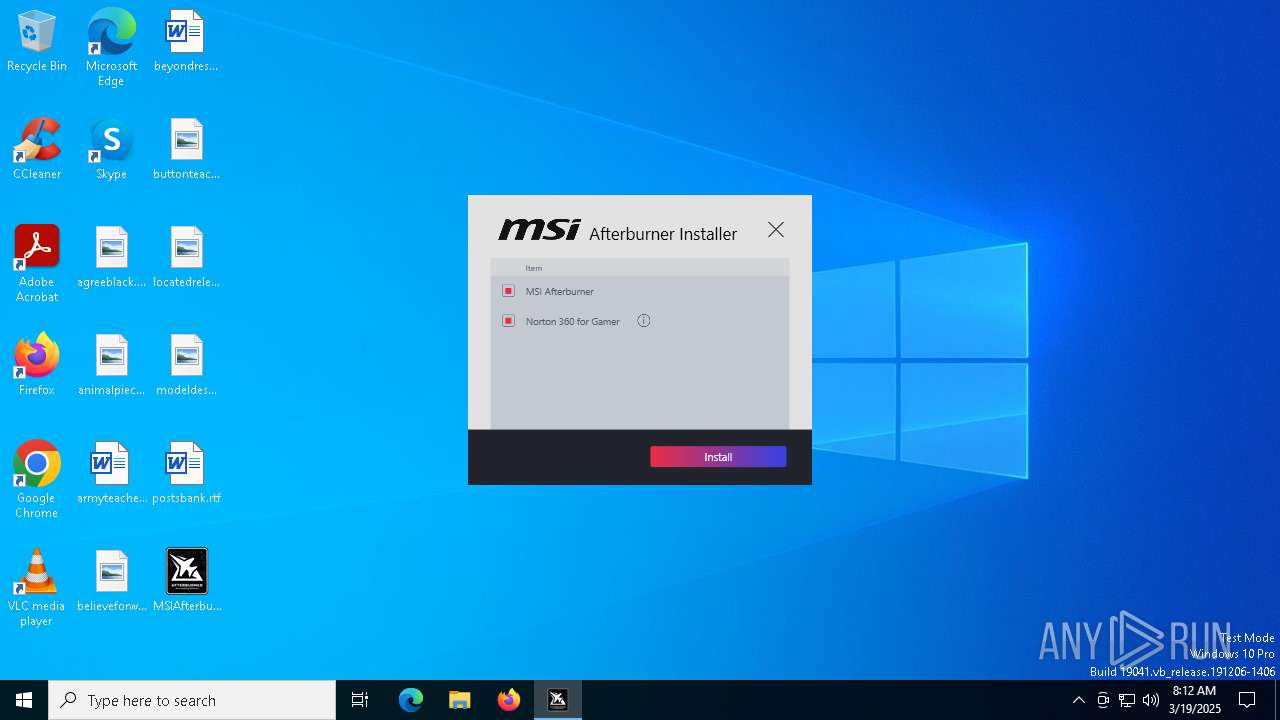This screenshot has height=720, width=1280.
Task: Show hidden system tray icons
Action: [x=1078, y=700]
